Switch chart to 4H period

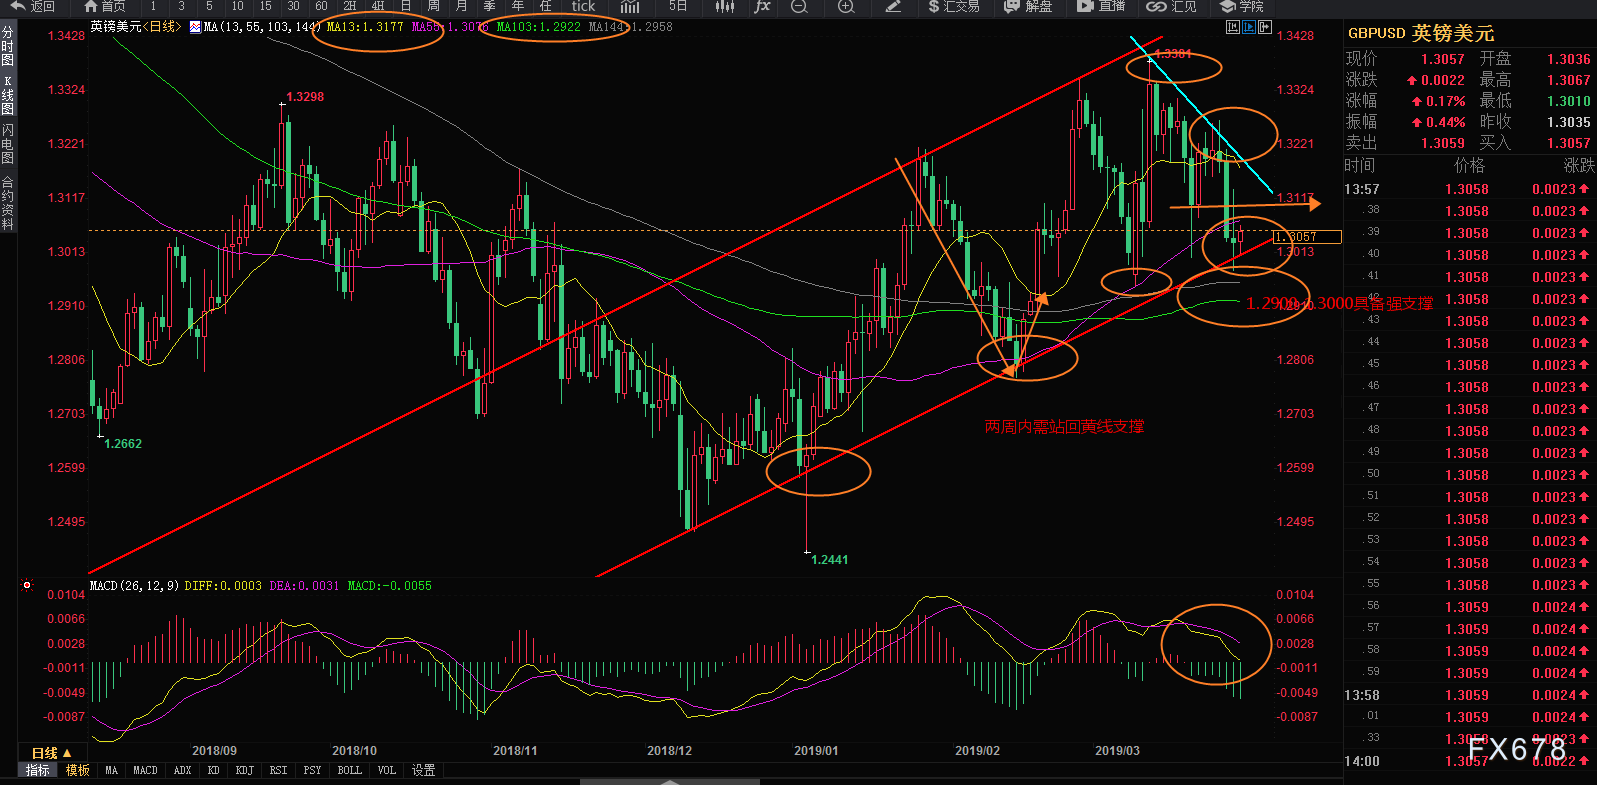click(378, 6)
